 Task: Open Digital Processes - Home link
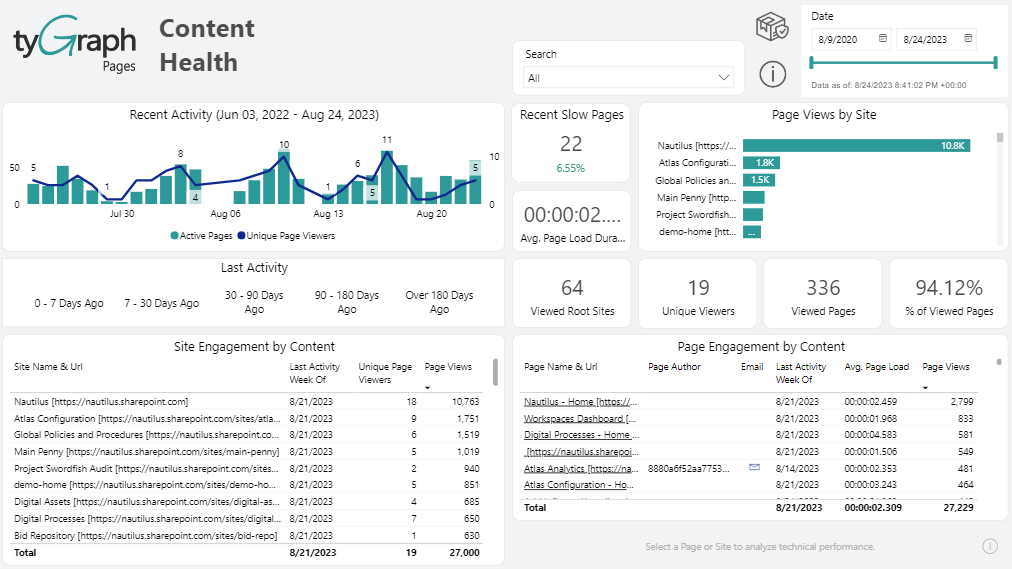tap(582, 435)
